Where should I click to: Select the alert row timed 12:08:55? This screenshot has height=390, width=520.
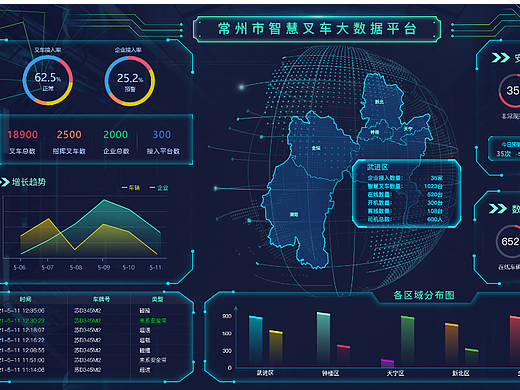tap(96, 350)
